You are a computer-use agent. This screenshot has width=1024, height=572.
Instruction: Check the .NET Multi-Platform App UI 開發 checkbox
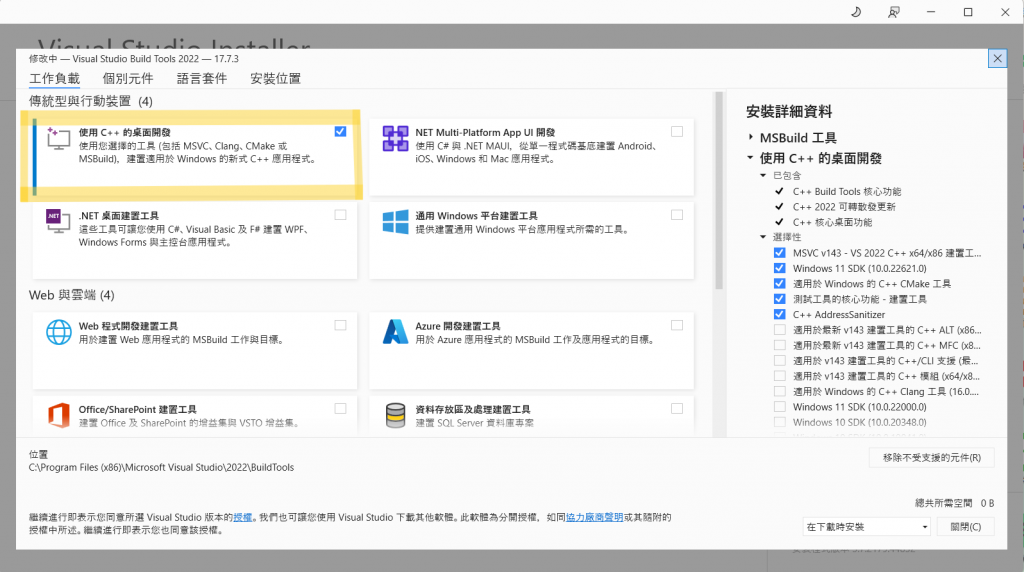click(x=677, y=131)
